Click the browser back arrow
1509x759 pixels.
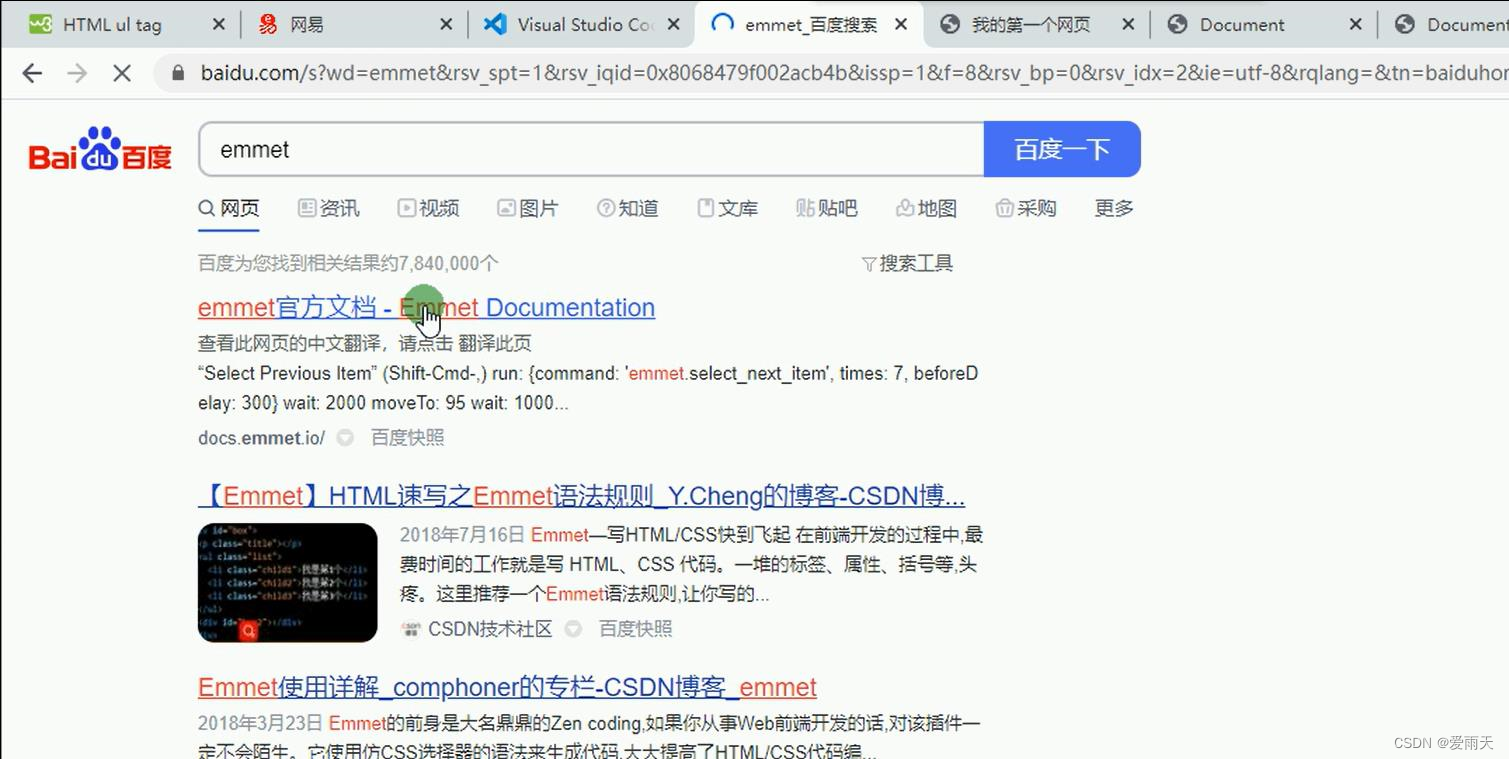click(x=31, y=72)
